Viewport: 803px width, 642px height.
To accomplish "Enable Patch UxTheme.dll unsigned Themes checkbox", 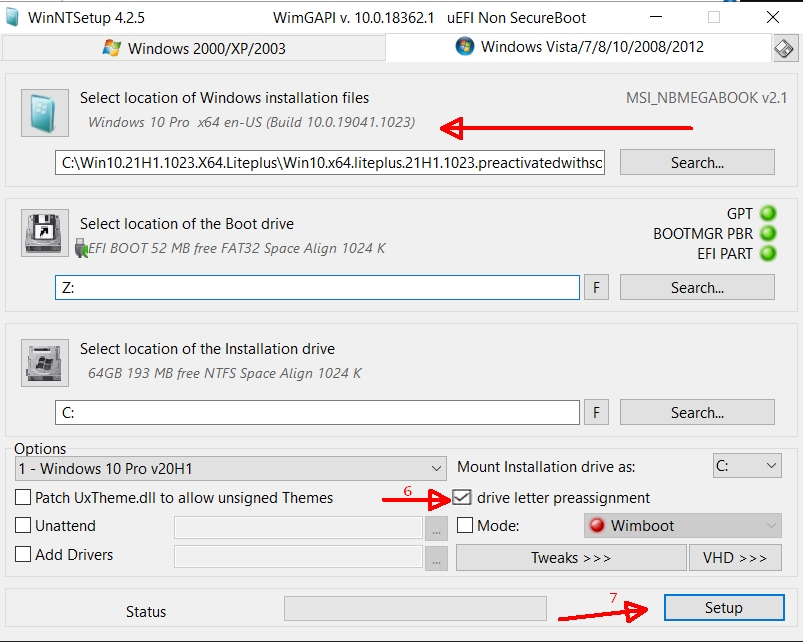I will point(23,497).
